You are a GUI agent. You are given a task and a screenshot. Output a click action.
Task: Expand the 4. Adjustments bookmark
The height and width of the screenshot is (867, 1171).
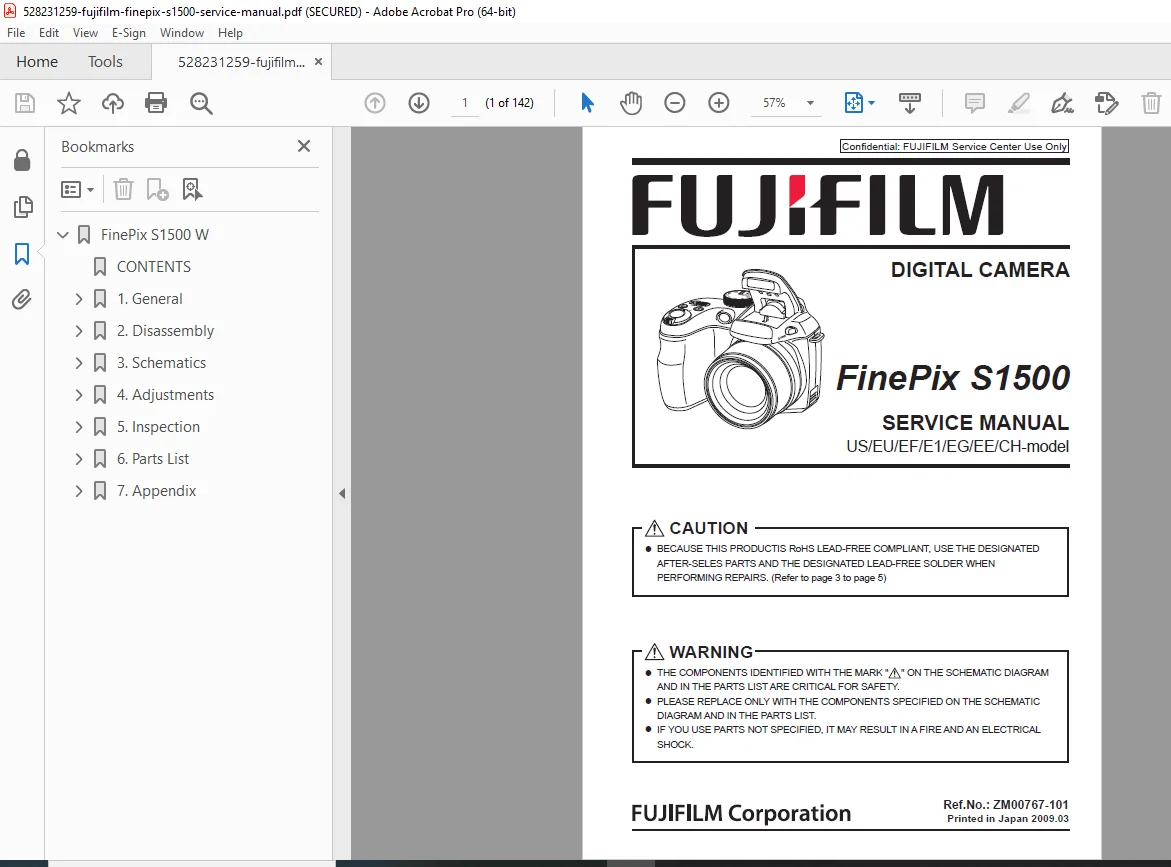coord(79,395)
